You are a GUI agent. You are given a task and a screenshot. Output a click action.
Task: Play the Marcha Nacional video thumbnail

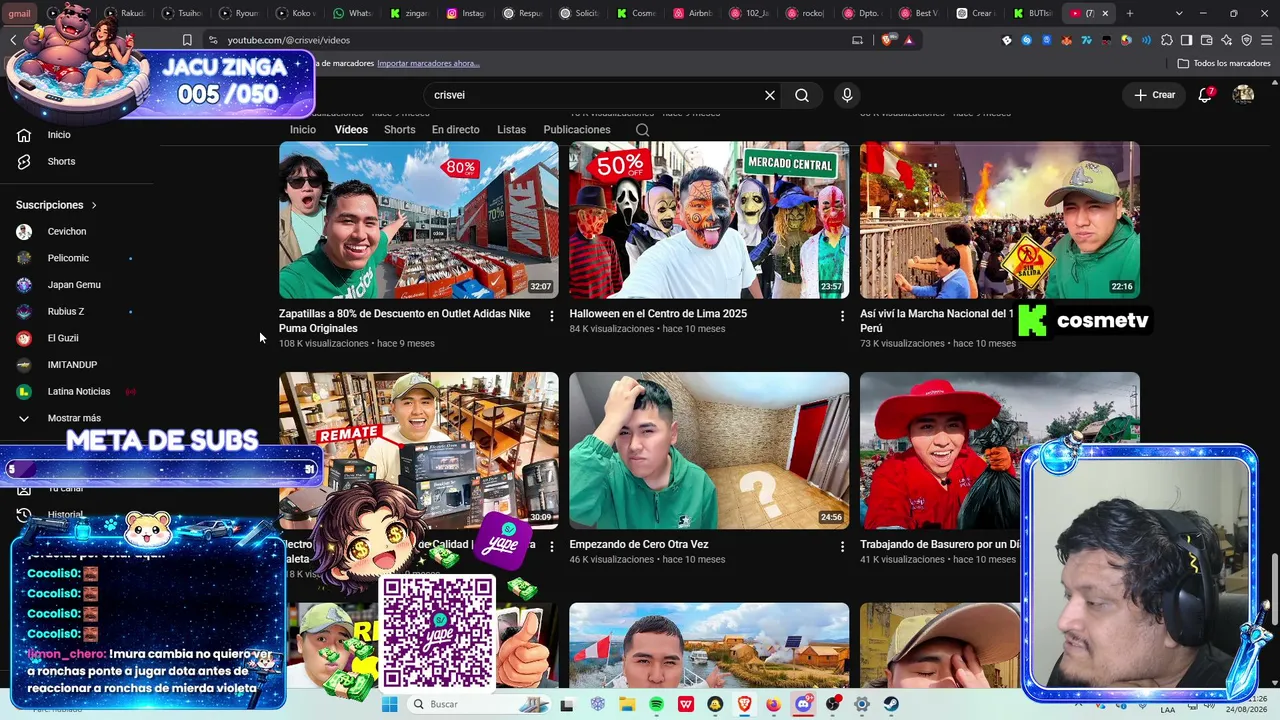pyautogui.click(x=1000, y=220)
